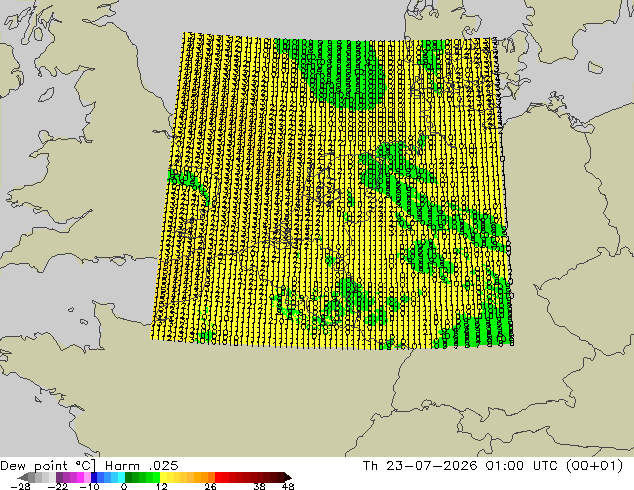The height and width of the screenshot is (490, 634).
Task: Click the '38' legend label
Action: point(259,486)
